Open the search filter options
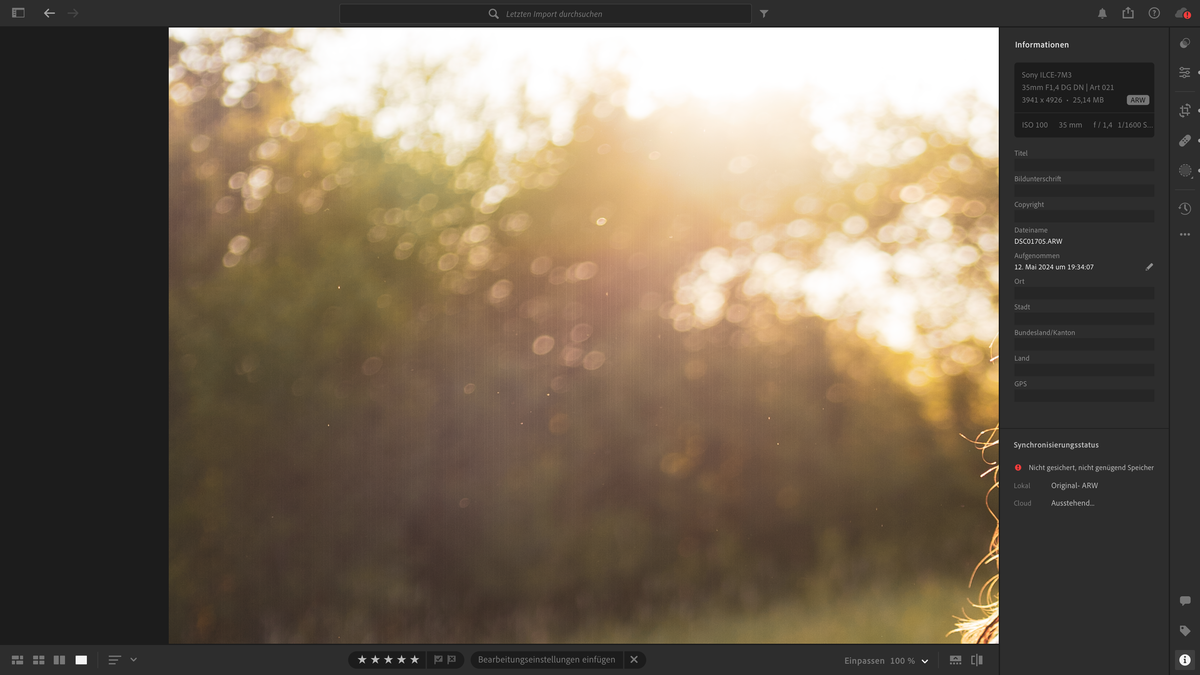The width and height of the screenshot is (1200, 675). (764, 14)
